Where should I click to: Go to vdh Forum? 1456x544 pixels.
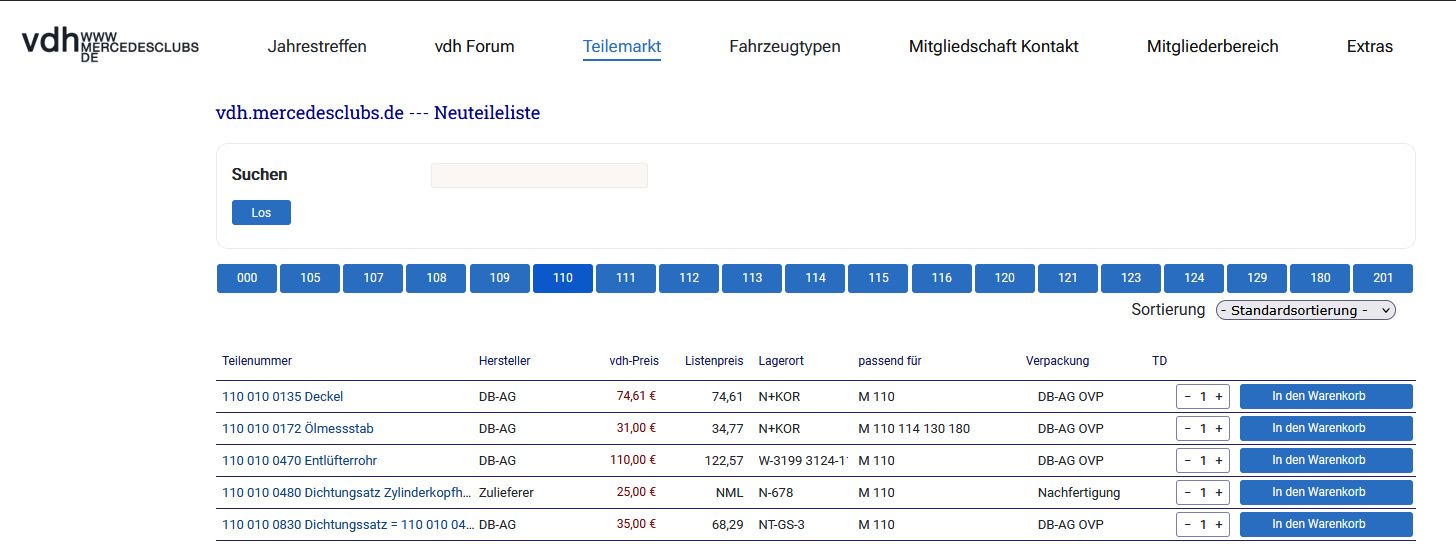tap(474, 46)
